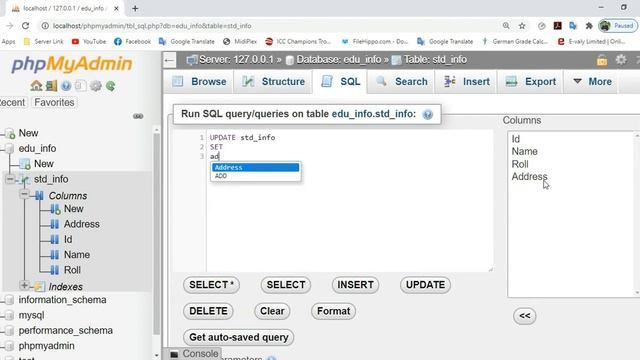Select Id in Columns list
This screenshot has height=360, width=640.
point(516,139)
